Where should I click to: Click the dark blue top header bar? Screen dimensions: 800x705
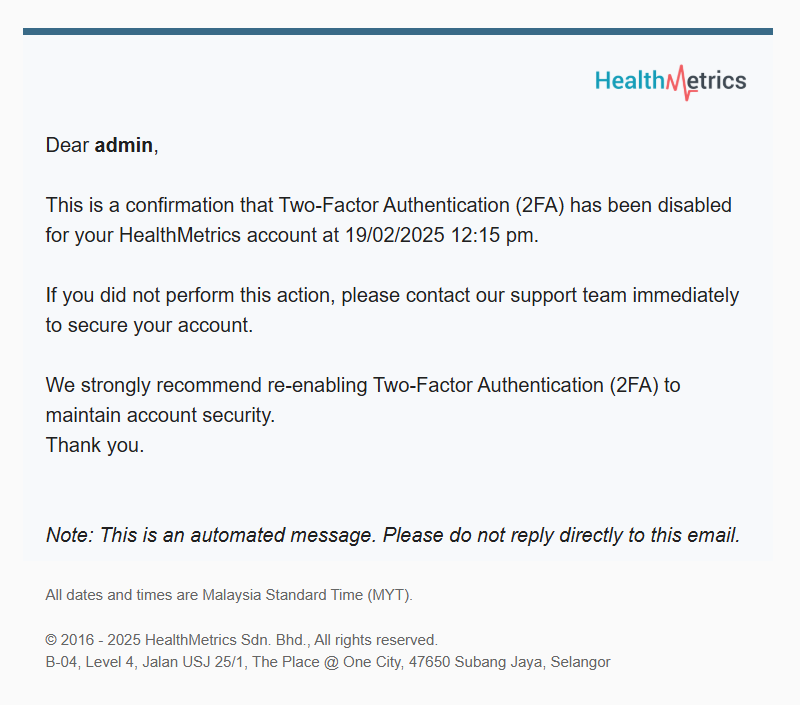click(x=398, y=31)
